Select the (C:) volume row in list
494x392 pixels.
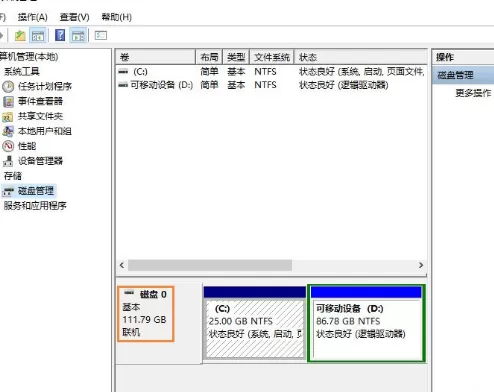[x=271, y=72]
